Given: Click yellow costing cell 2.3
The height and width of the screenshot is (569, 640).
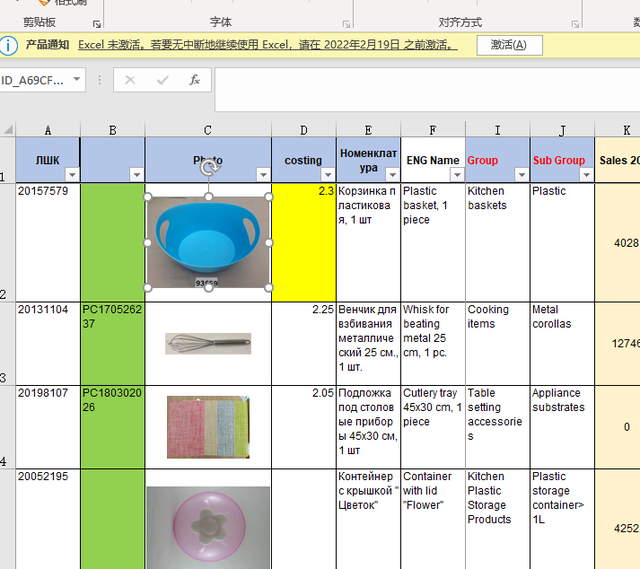Looking at the screenshot, I should (x=304, y=242).
